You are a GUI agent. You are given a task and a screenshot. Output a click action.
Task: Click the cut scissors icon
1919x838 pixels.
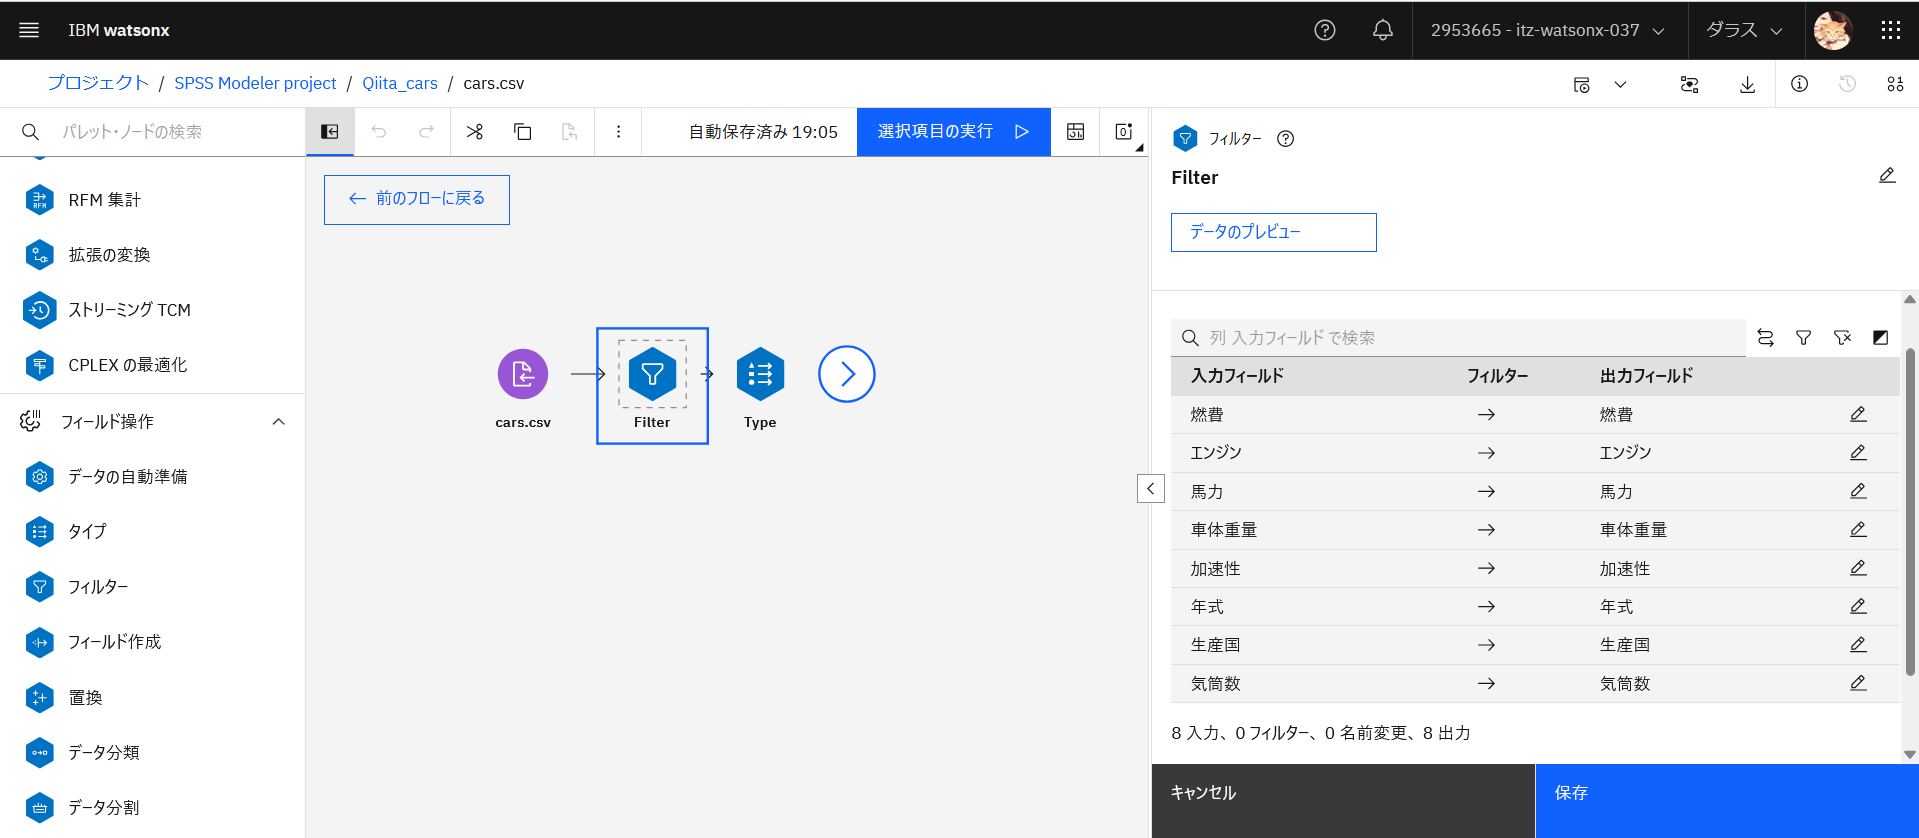pyautogui.click(x=475, y=132)
